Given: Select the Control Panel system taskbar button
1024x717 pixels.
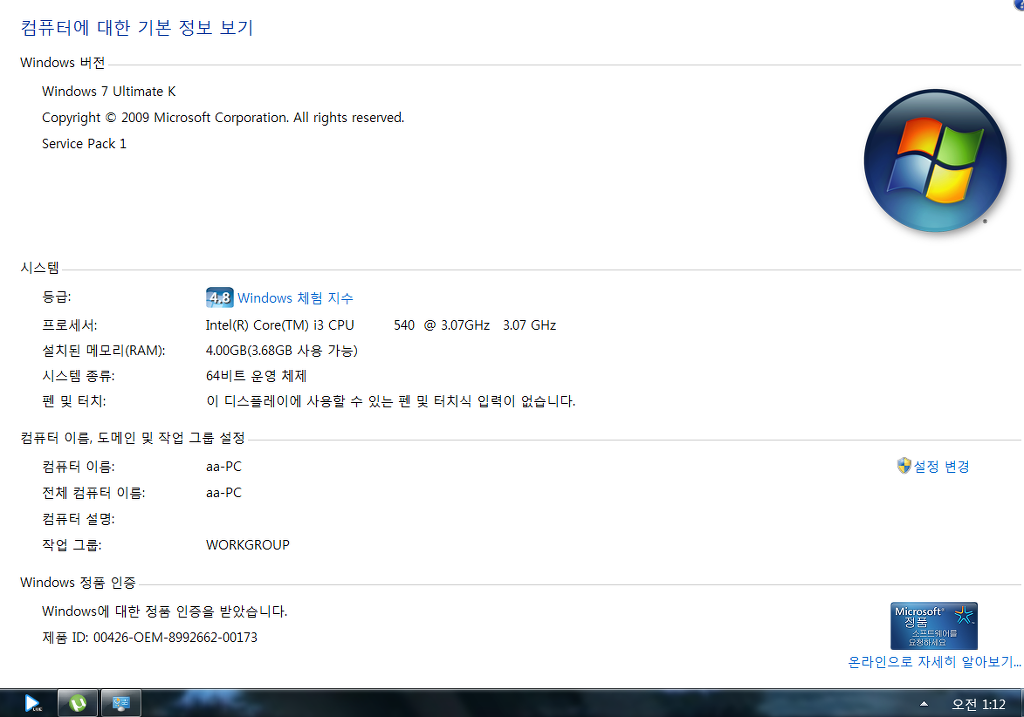Looking at the screenshot, I should click(x=121, y=703).
